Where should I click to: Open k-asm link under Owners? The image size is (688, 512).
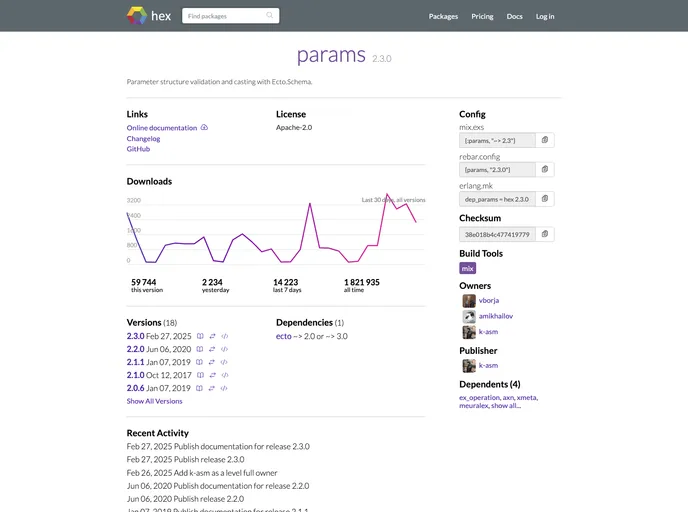(488, 332)
